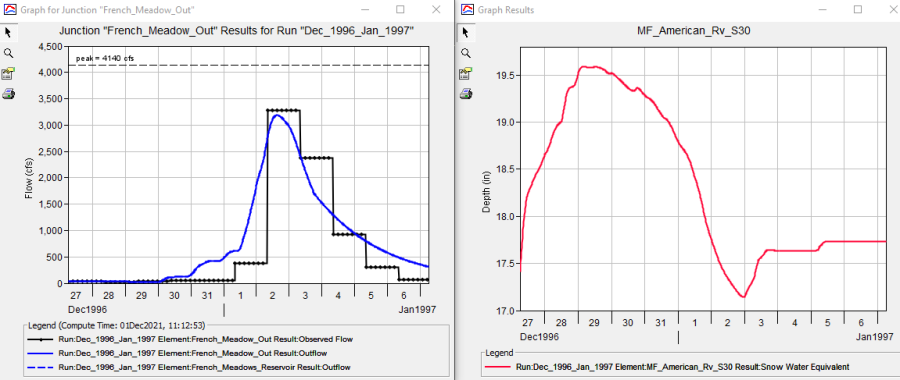
Task: Click the 'Legend' header in Graph Results window
Action: [499, 353]
